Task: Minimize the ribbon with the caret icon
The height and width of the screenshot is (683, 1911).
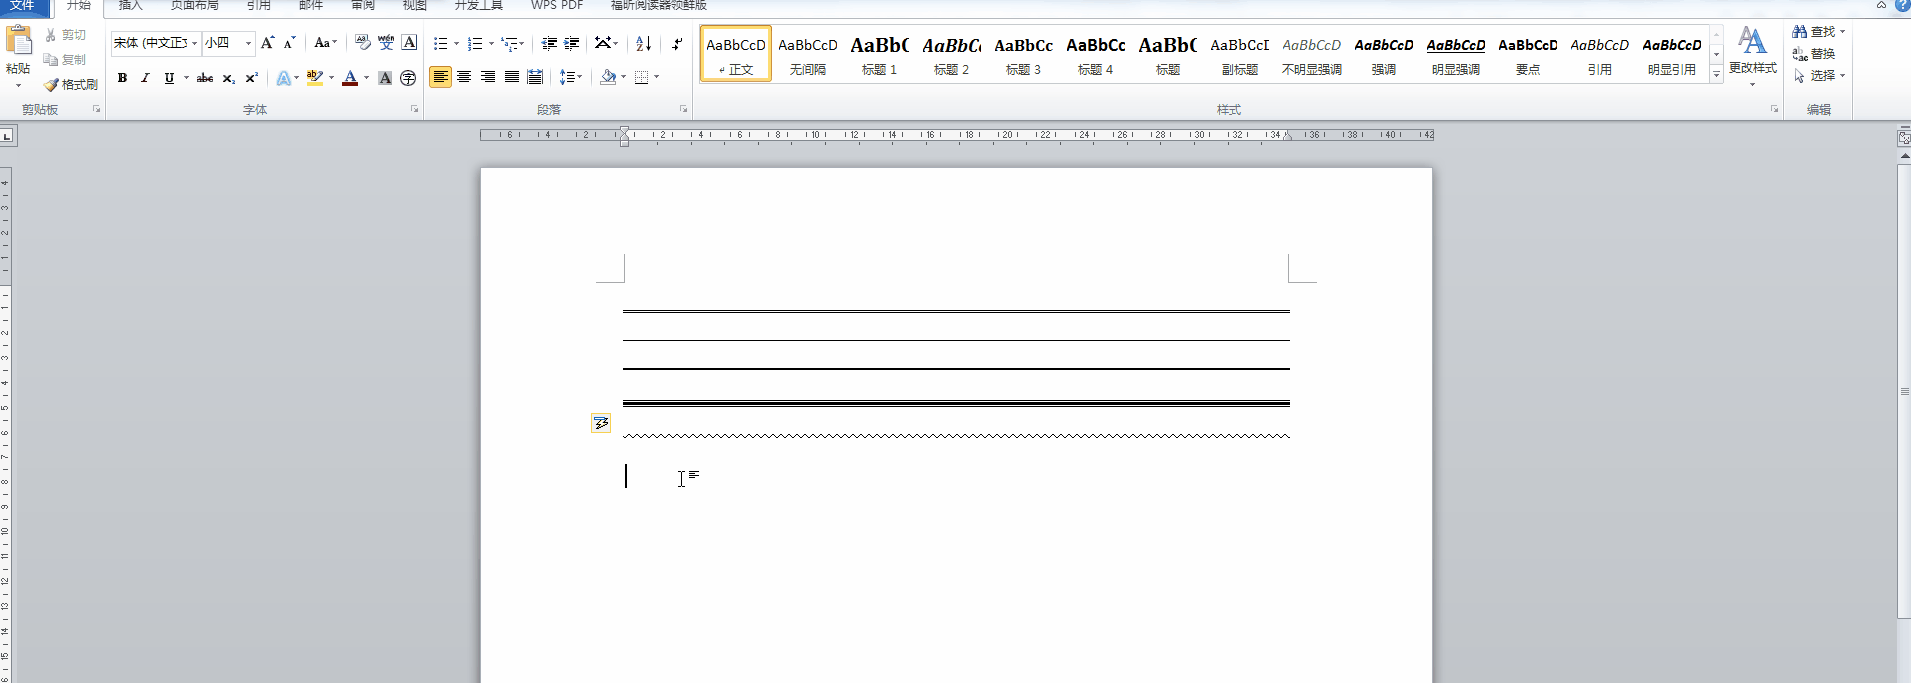Action: pyautogui.click(x=1881, y=5)
